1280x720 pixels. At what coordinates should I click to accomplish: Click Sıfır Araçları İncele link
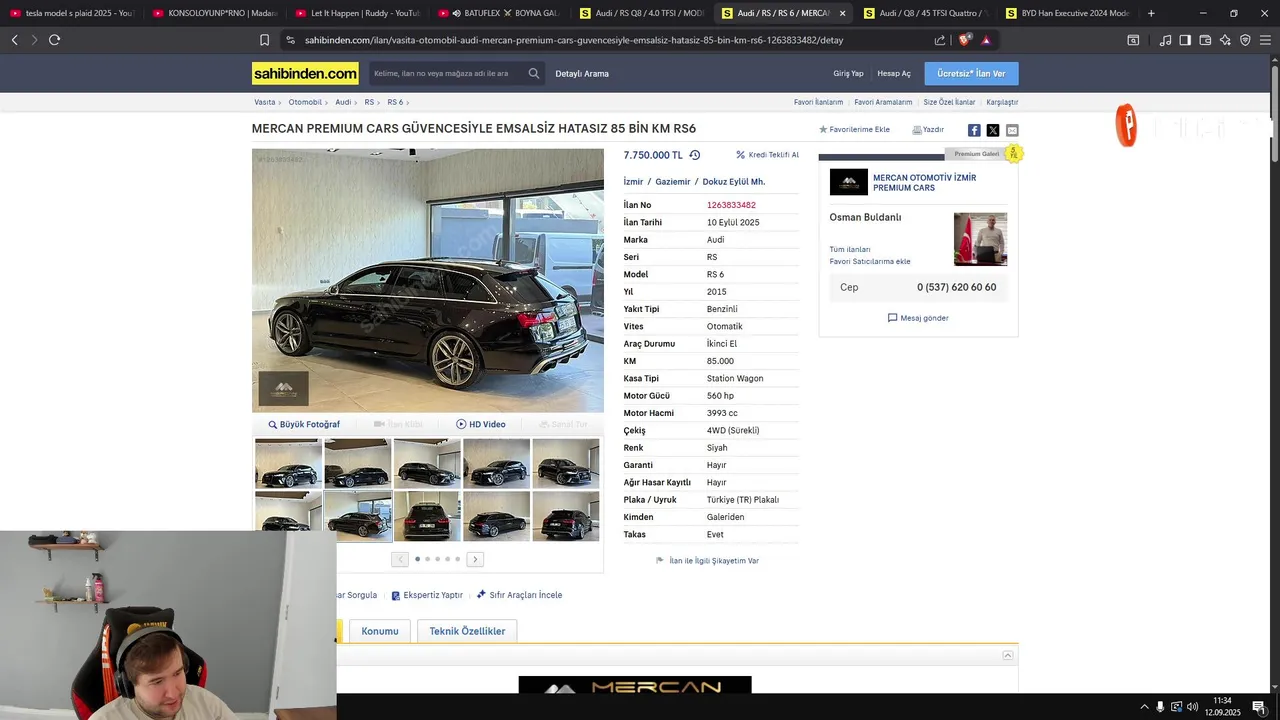[x=519, y=595]
